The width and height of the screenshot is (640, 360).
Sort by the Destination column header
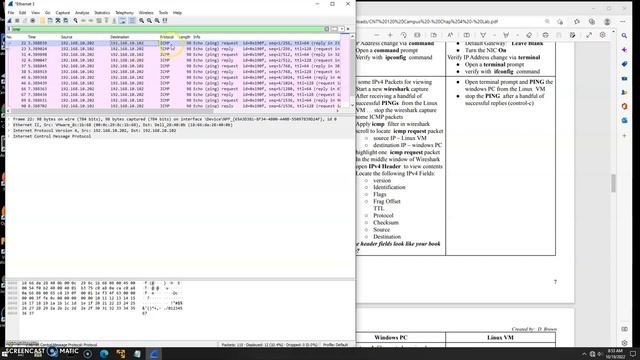pyautogui.click(x=120, y=37)
